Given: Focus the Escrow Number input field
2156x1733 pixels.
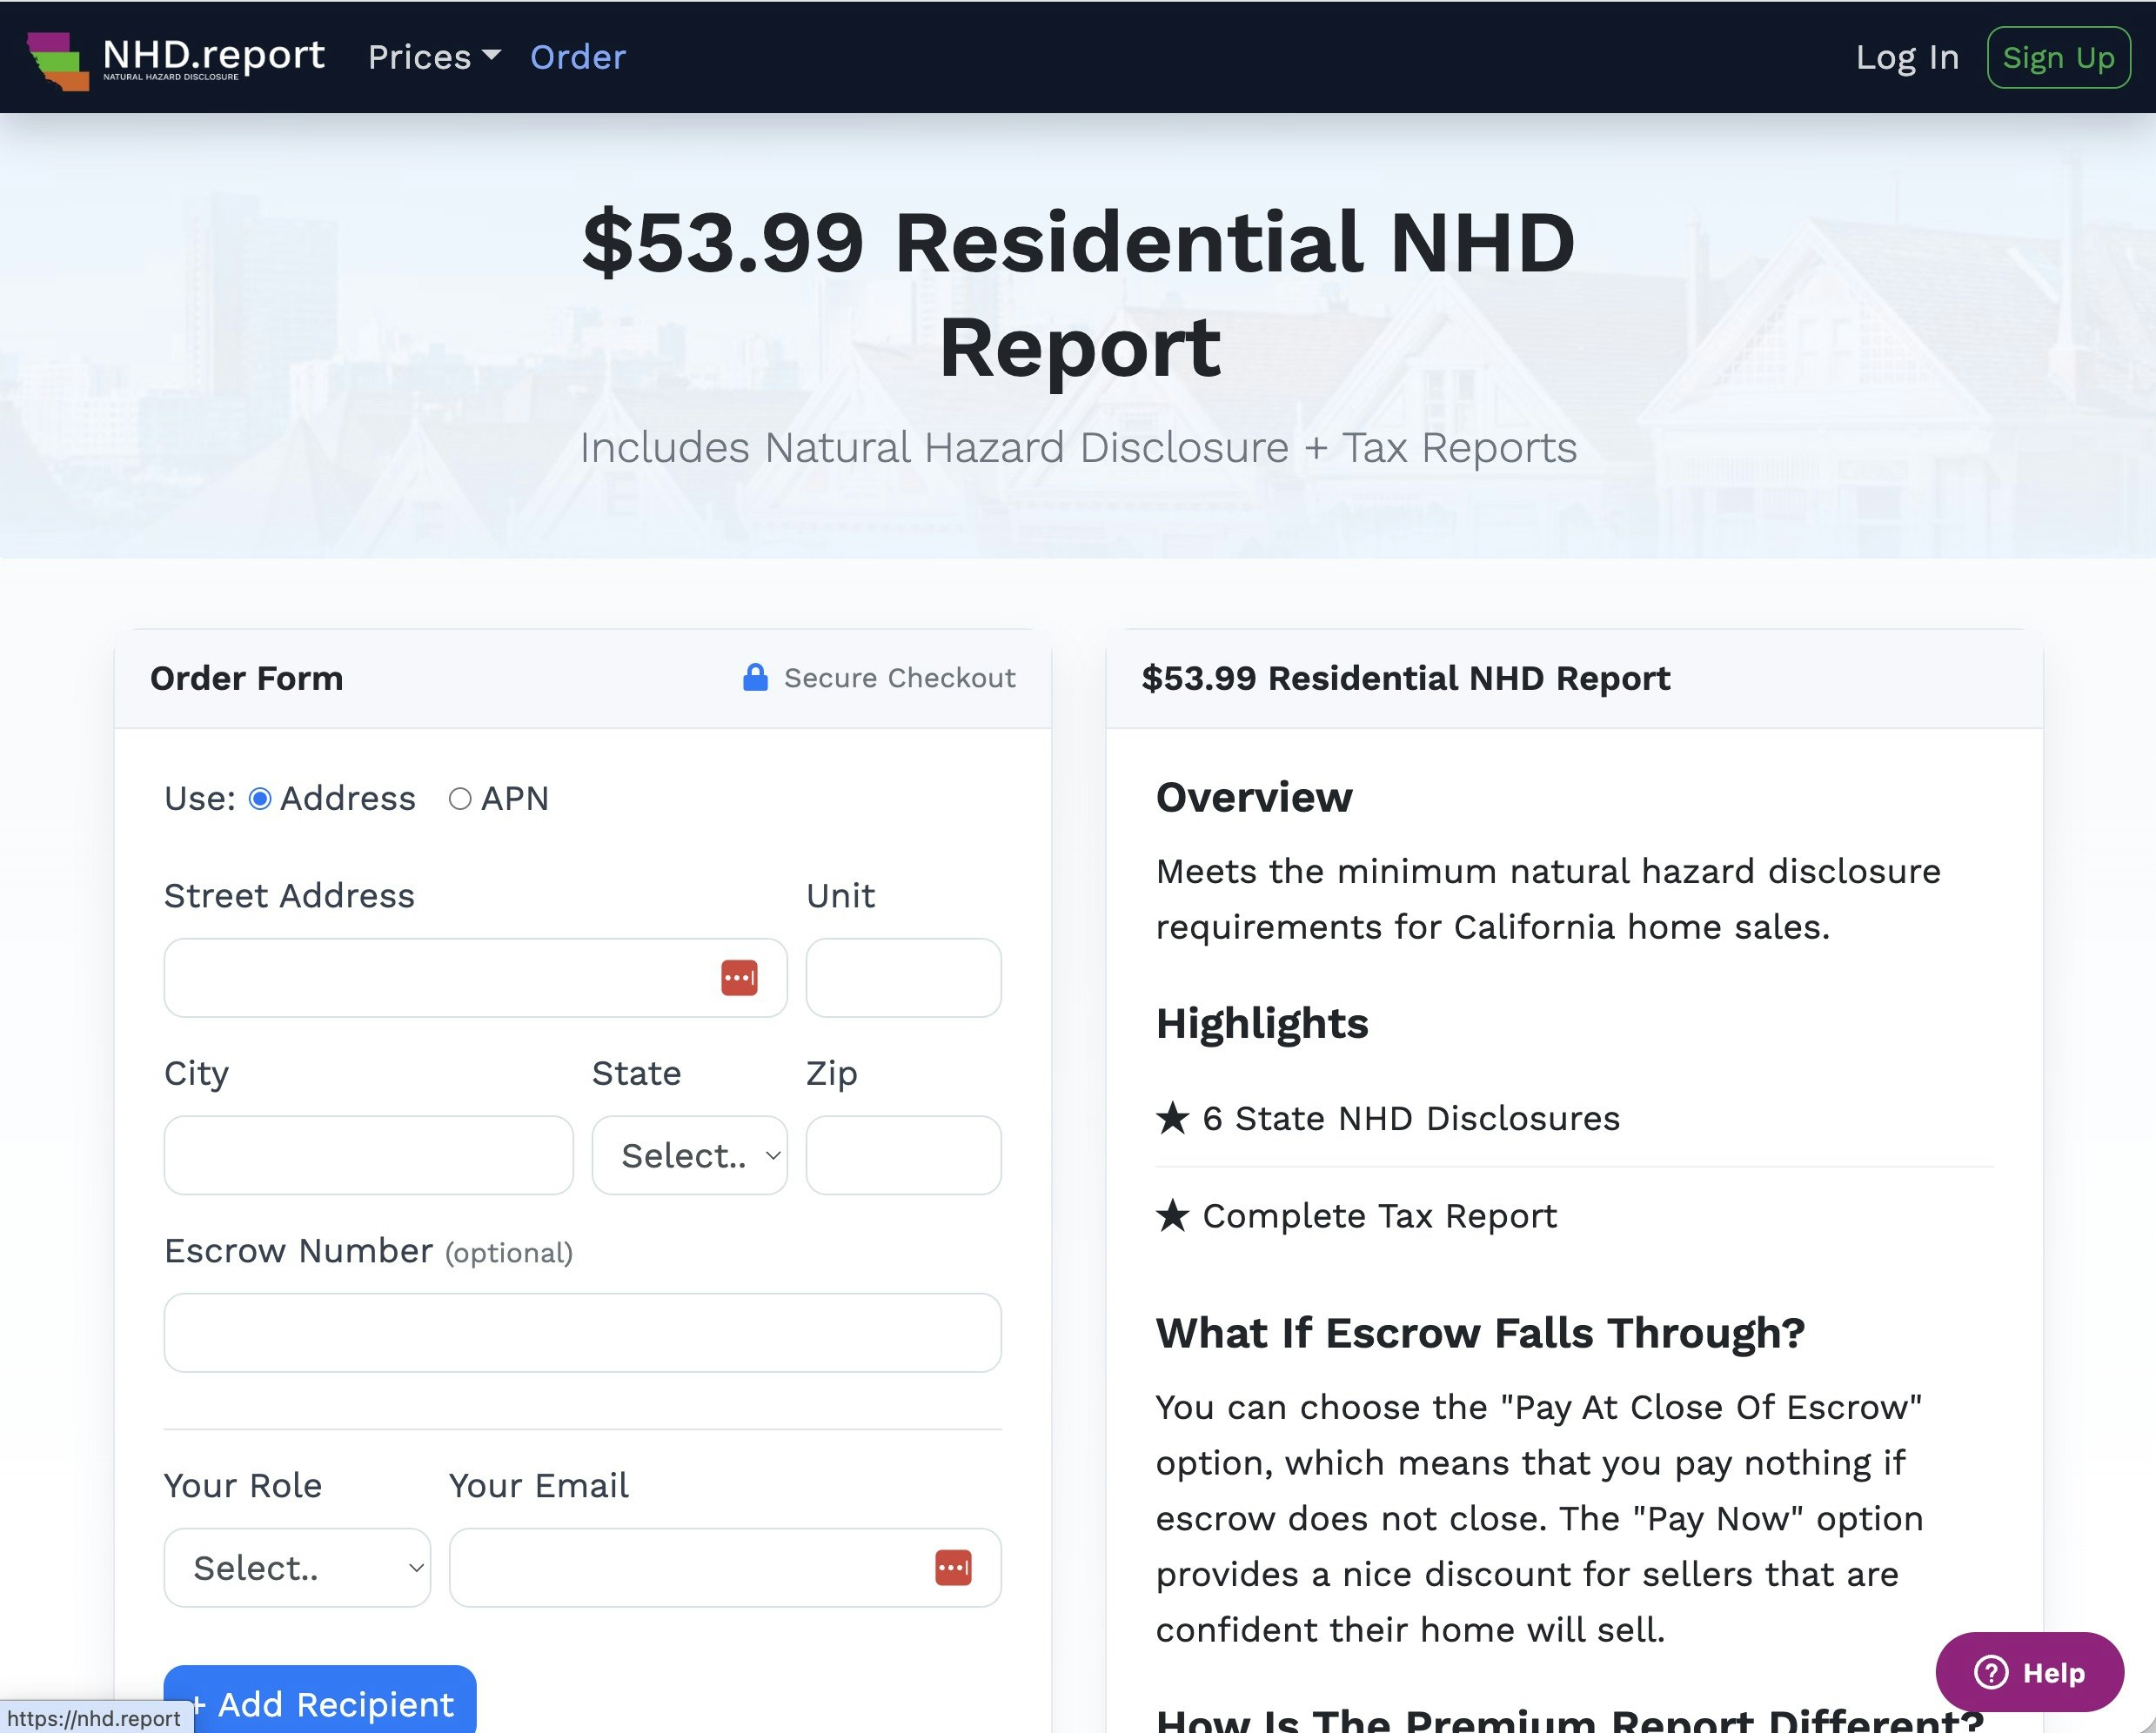Looking at the screenshot, I should point(582,1332).
